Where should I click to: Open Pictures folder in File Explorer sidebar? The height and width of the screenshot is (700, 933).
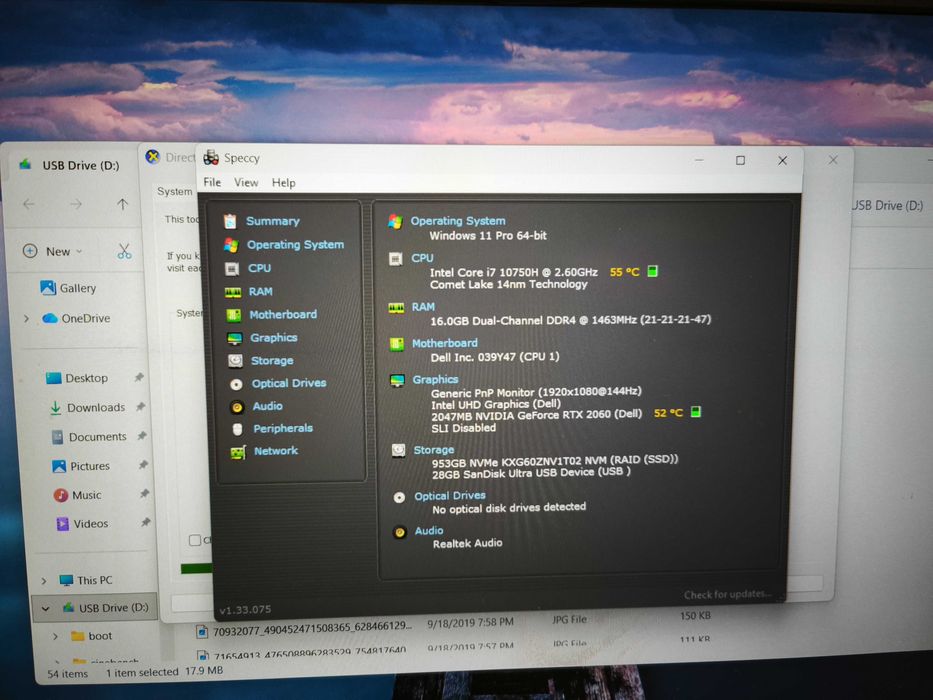[x=81, y=466]
